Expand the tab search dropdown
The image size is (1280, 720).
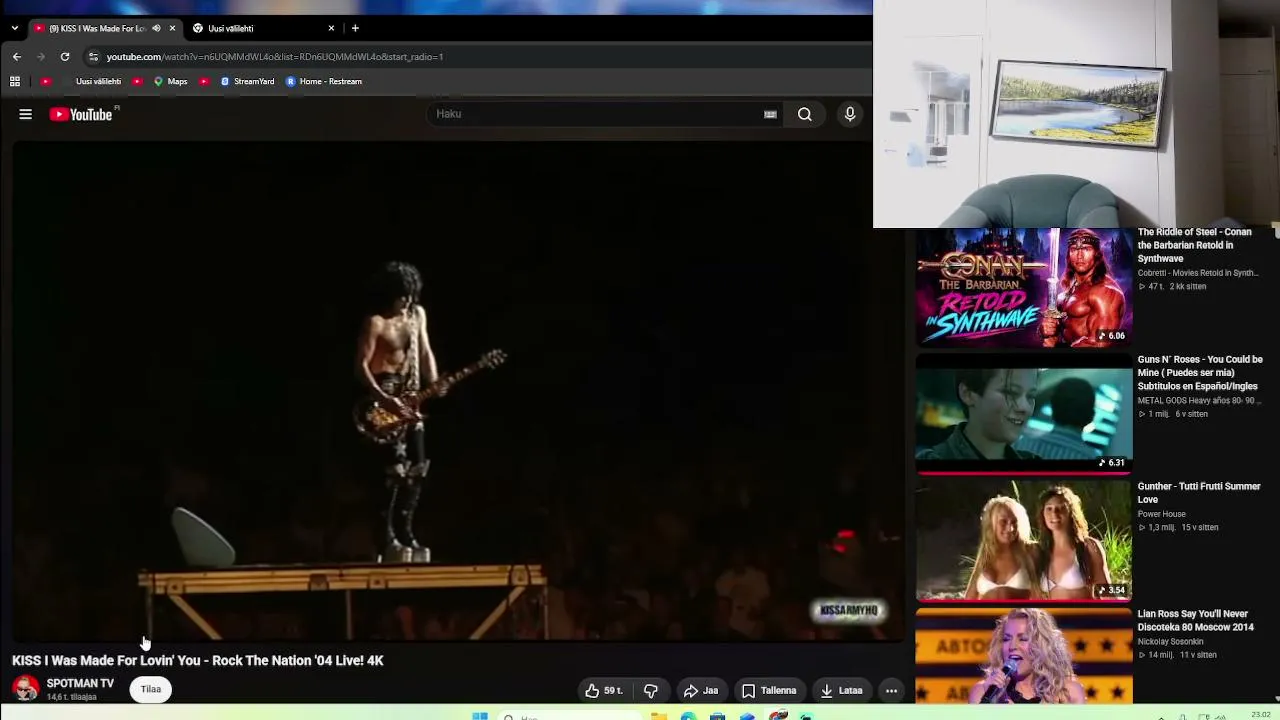tap(14, 28)
